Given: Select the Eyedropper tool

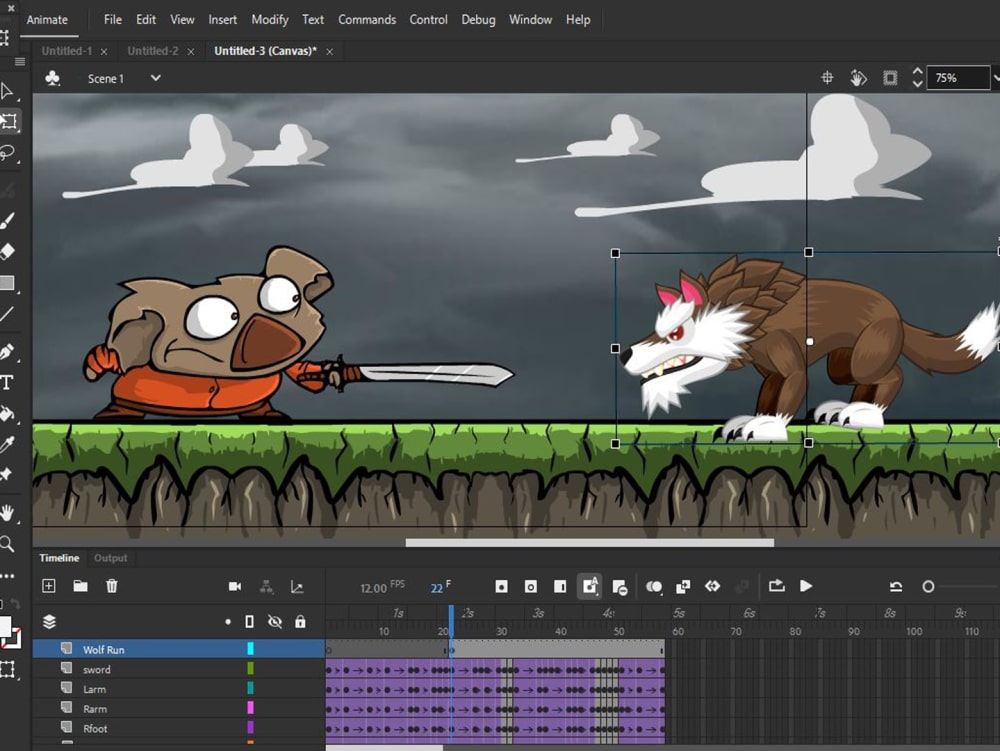Looking at the screenshot, I should pos(8,444).
